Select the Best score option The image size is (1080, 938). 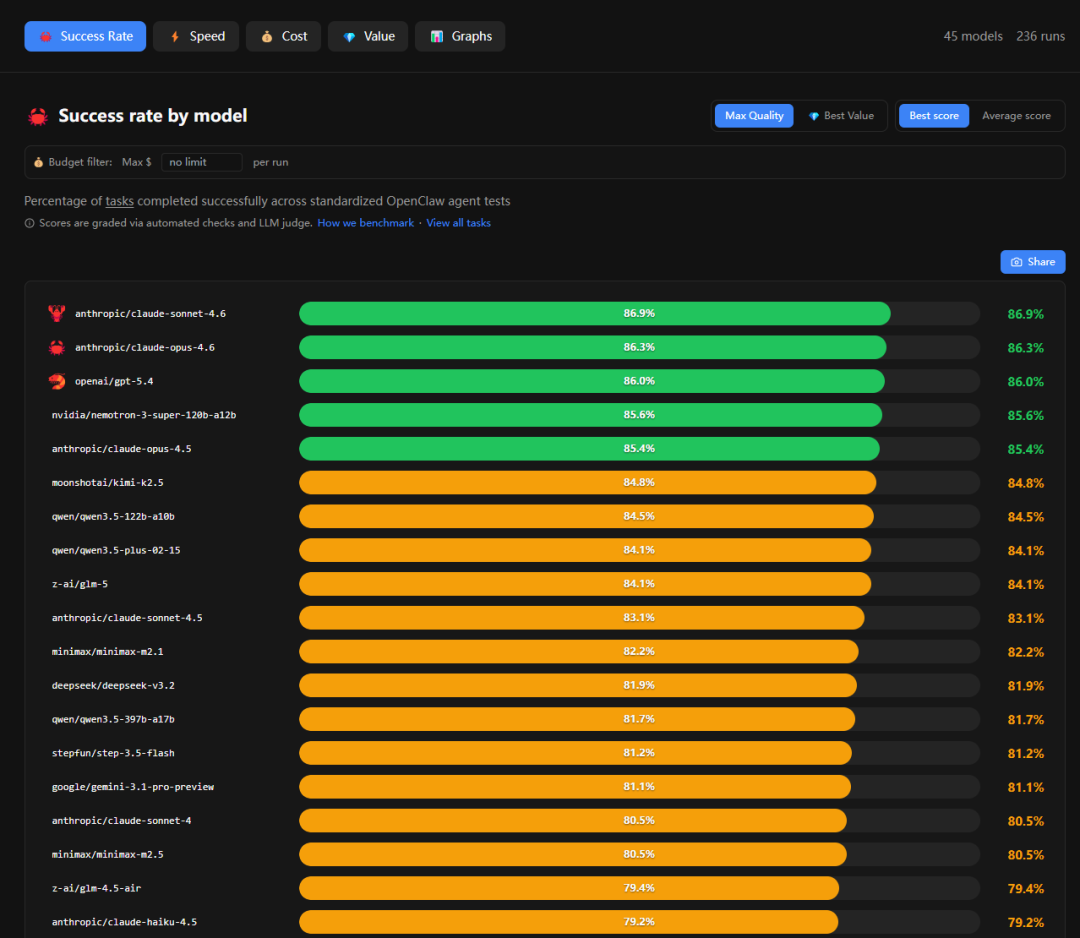click(934, 116)
